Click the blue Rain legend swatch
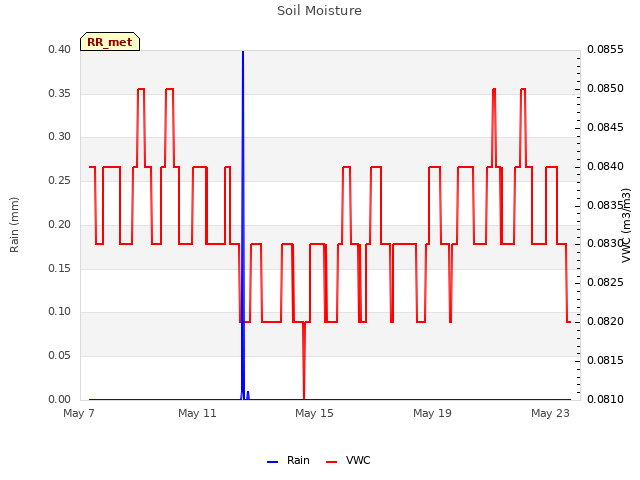This screenshot has height=480, width=640. (x=272, y=462)
